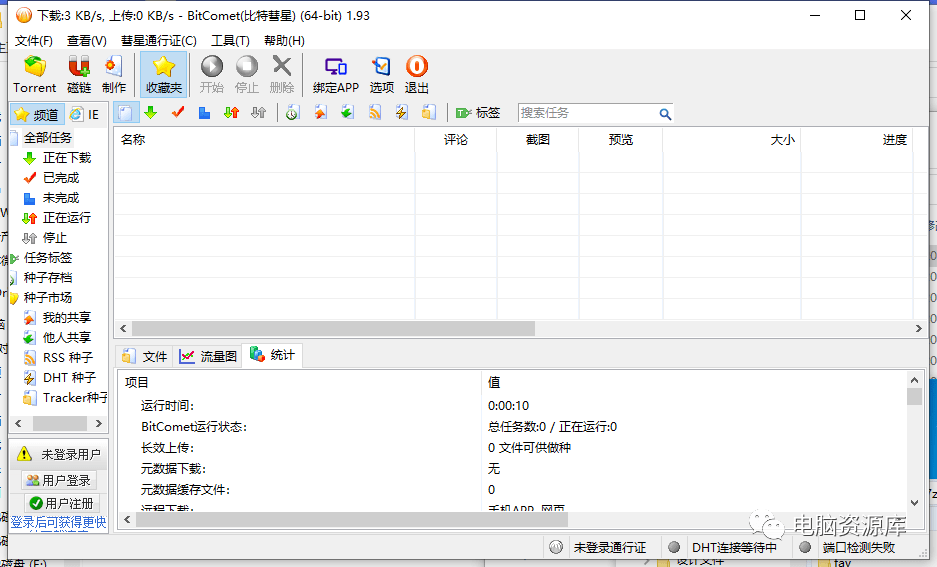This screenshot has width=937, height=567.
Task: Toggle the favorites bar (收藏夹)
Action: tap(164, 75)
